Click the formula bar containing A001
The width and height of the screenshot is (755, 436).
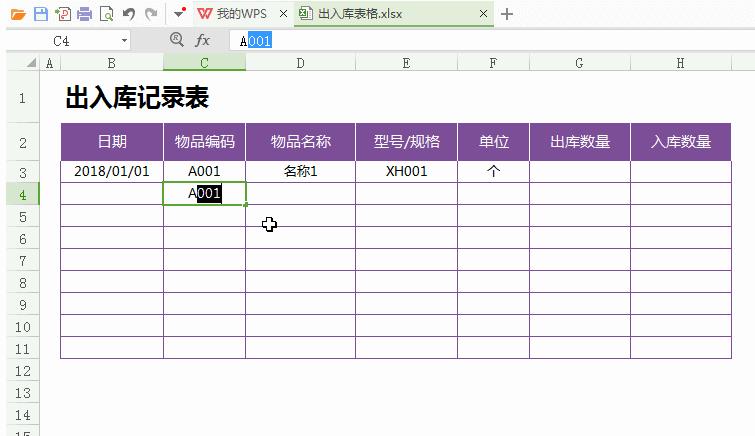[491, 41]
